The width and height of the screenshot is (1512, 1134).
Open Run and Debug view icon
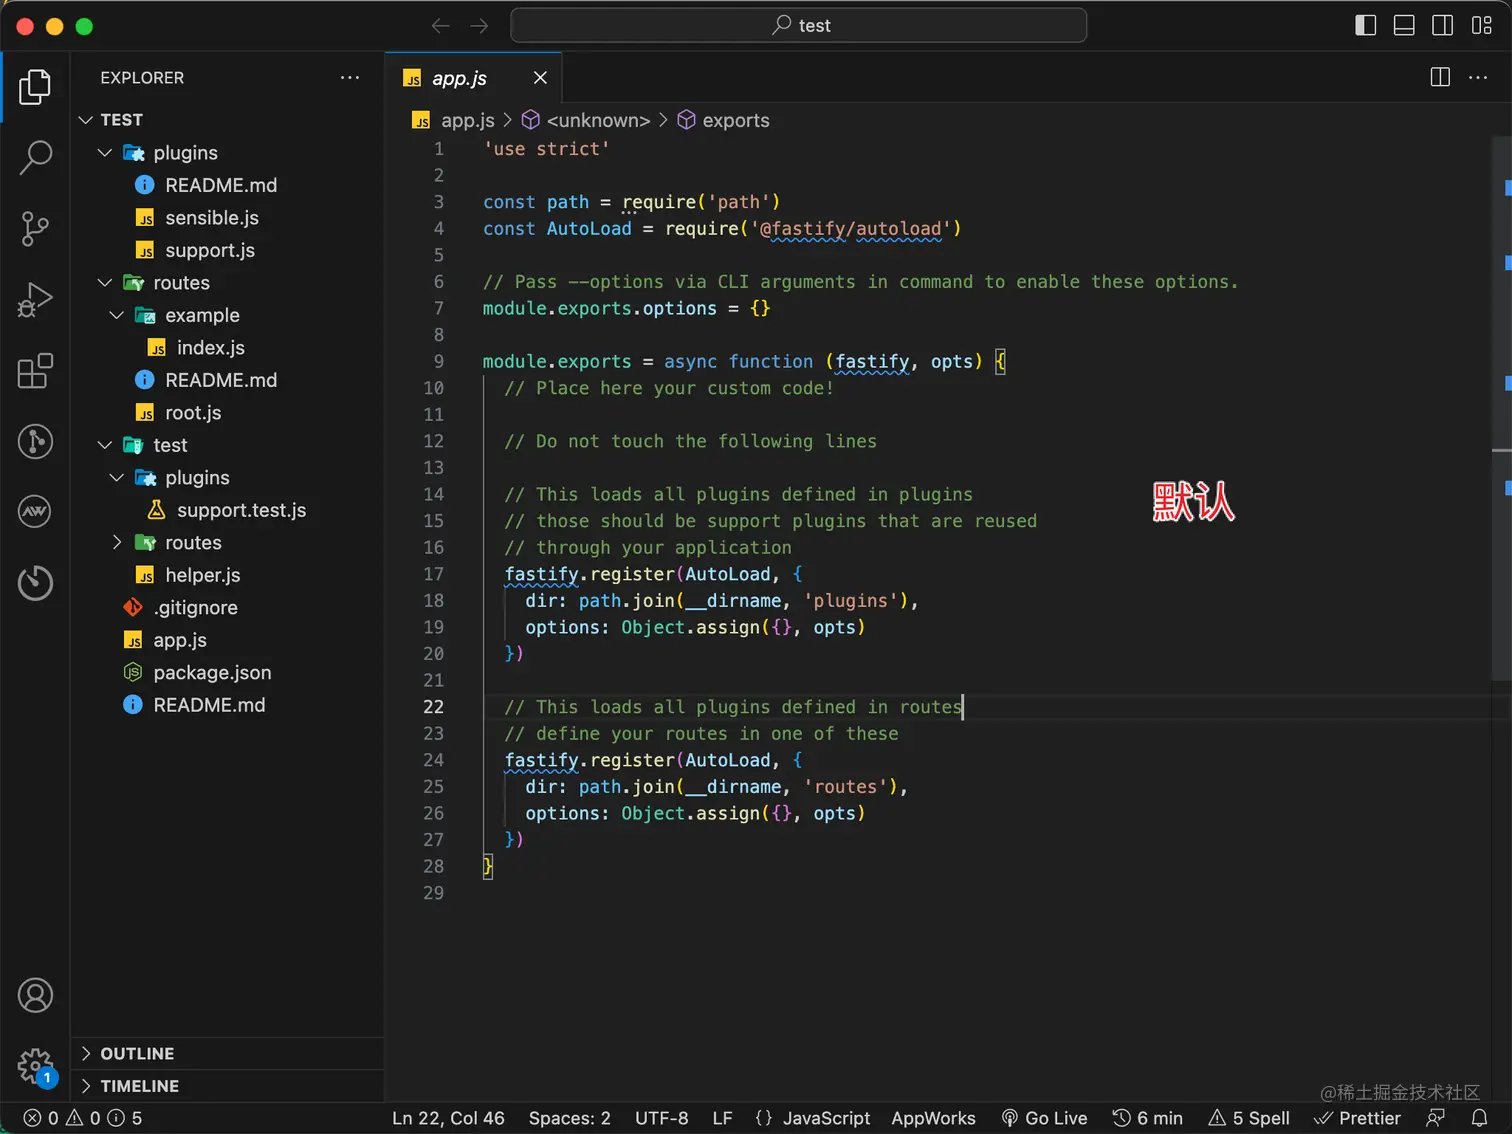point(35,300)
